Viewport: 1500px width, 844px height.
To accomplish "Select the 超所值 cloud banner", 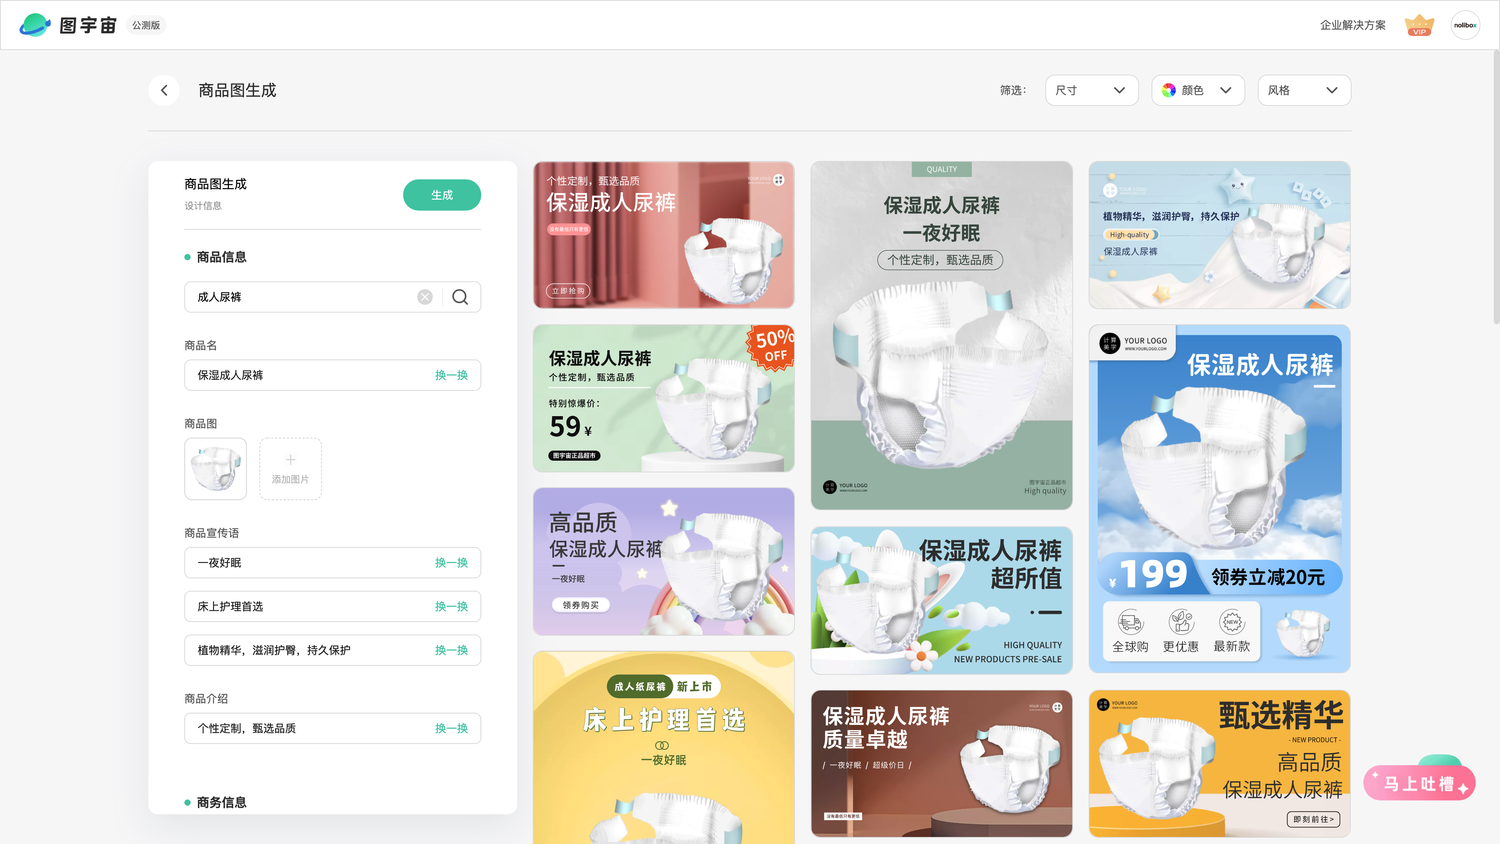I will point(941,600).
